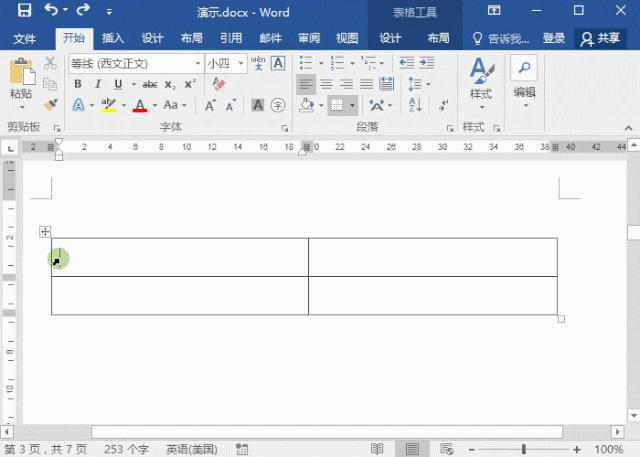Image resolution: width=640 pixels, height=457 pixels.
Task: Switch to the 审阅 Review tab
Action: pos(309,39)
